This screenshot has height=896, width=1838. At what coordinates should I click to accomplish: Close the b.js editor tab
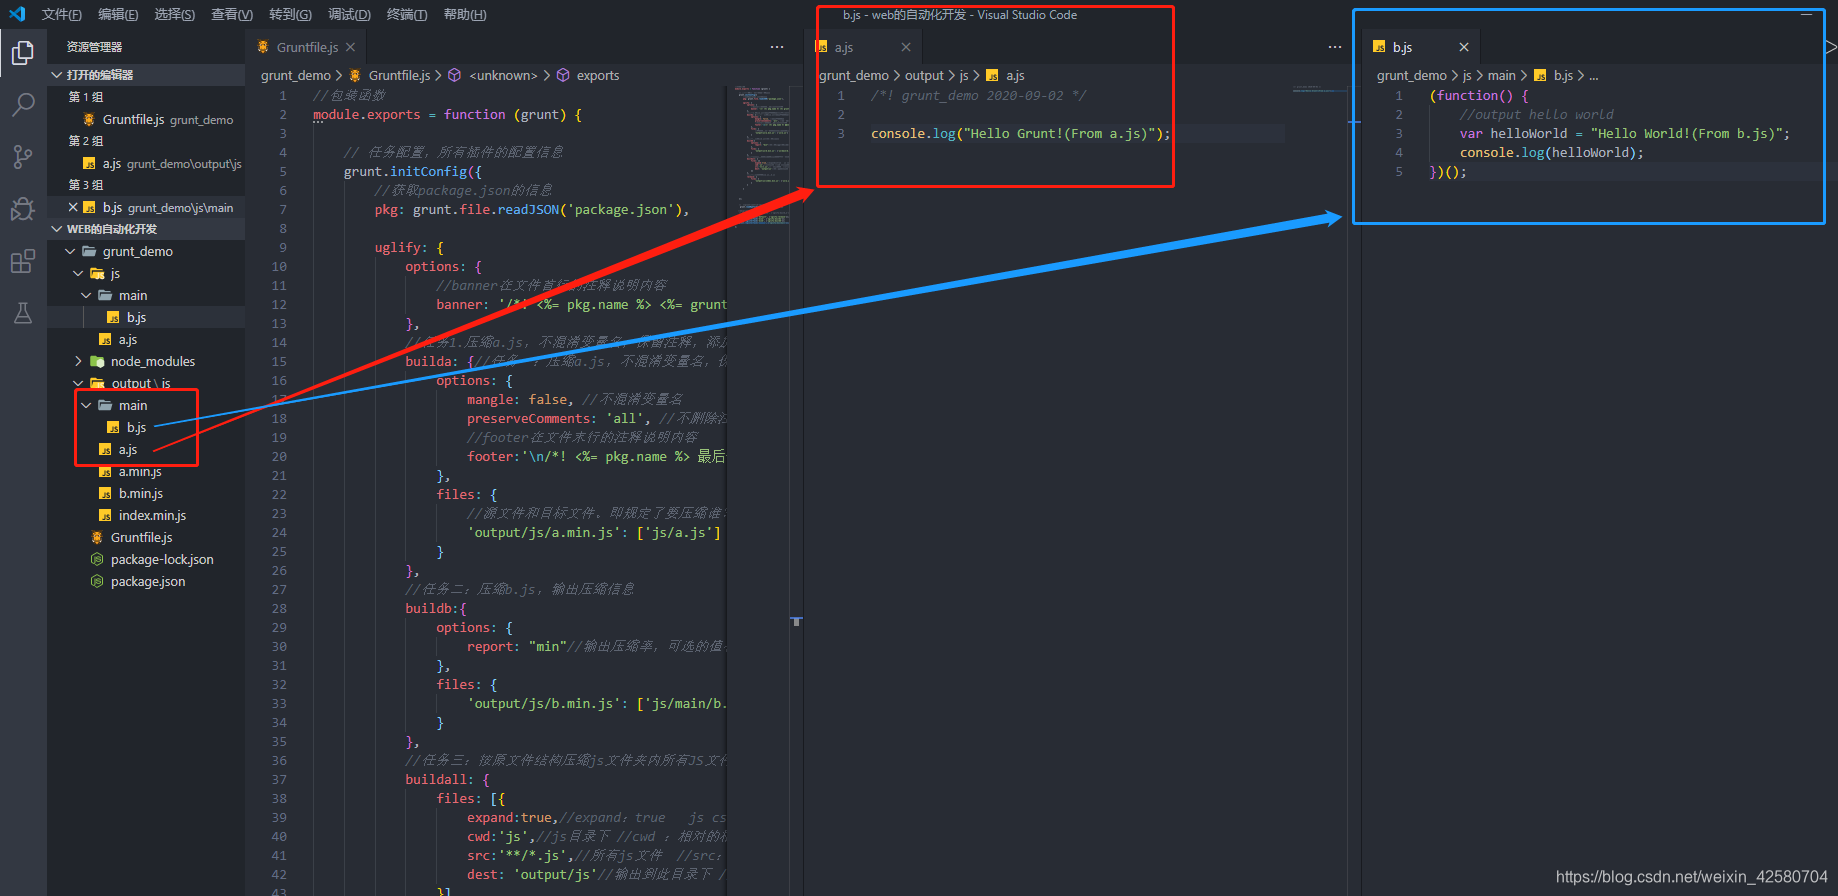pyautogui.click(x=1464, y=47)
